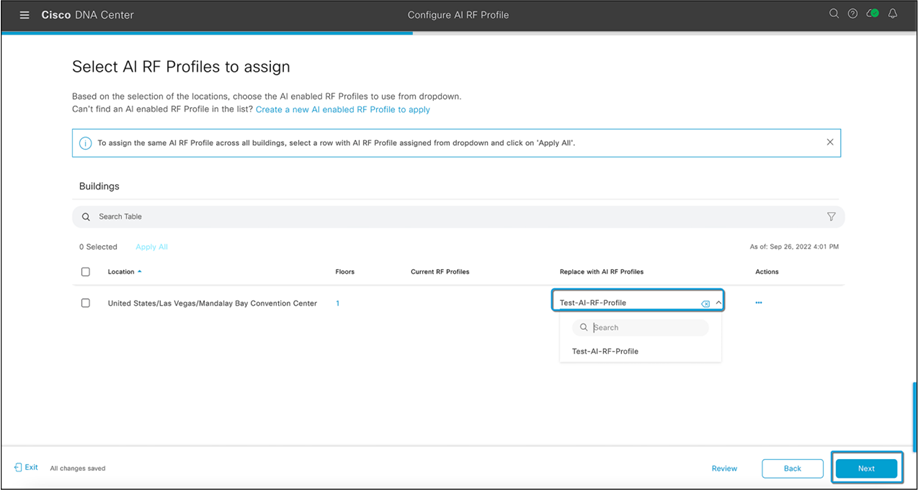Click the All changes saved status
Image resolution: width=918 pixels, height=490 pixels.
(x=78, y=468)
